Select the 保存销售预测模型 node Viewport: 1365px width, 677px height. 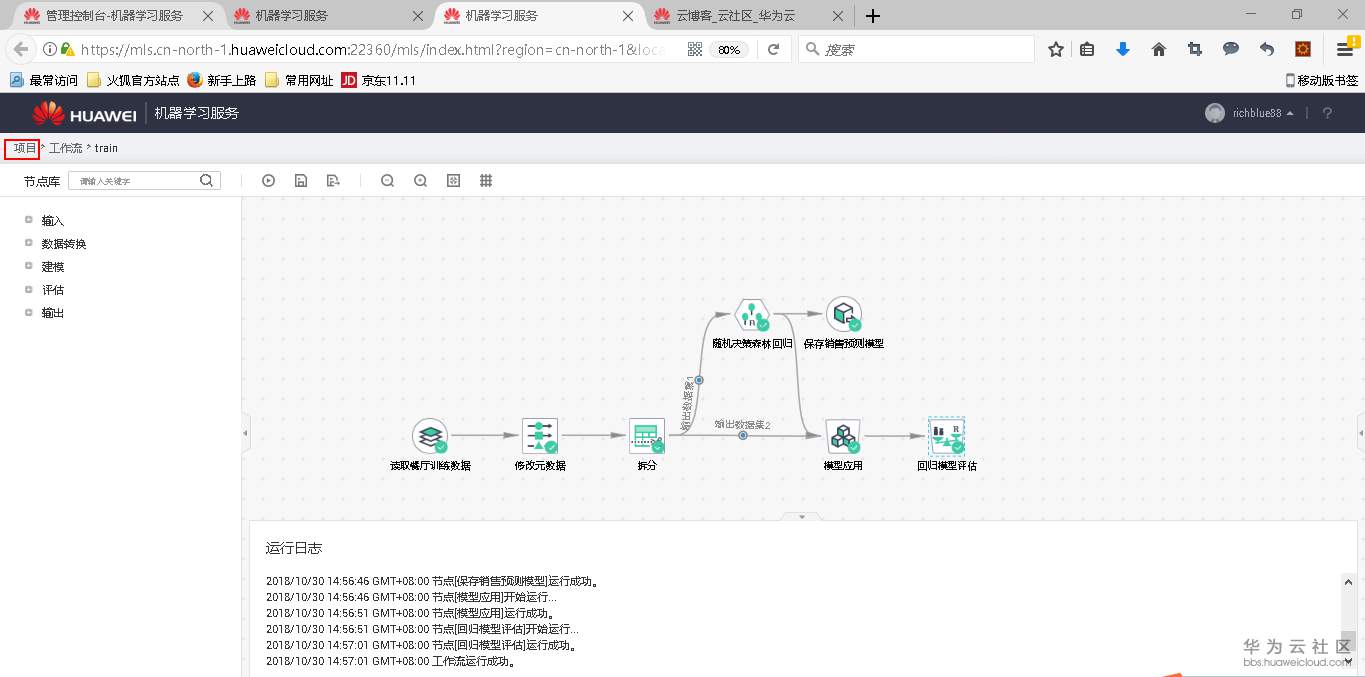[844, 314]
